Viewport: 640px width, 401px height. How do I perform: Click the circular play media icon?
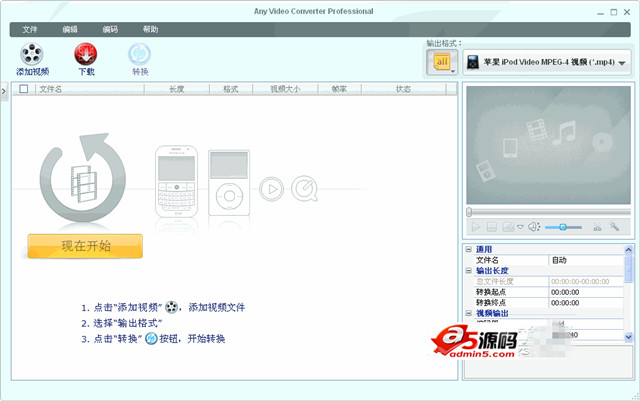[271, 189]
